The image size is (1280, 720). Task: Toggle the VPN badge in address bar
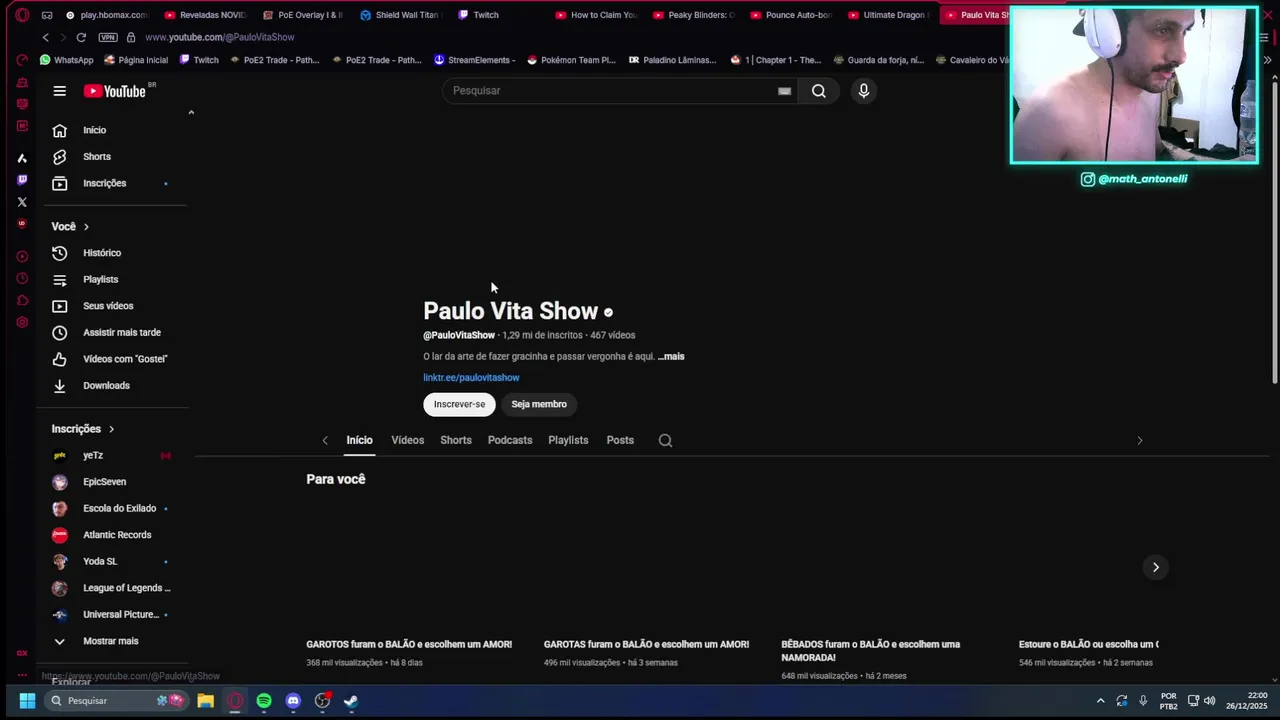(x=108, y=37)
